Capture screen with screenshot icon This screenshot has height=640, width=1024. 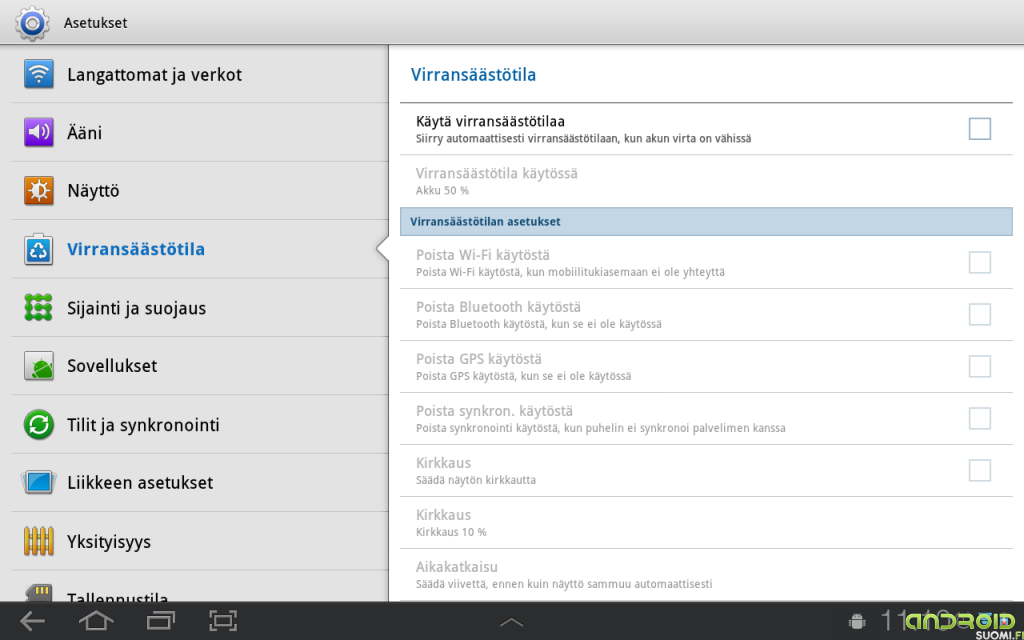(x=223, y=620)
